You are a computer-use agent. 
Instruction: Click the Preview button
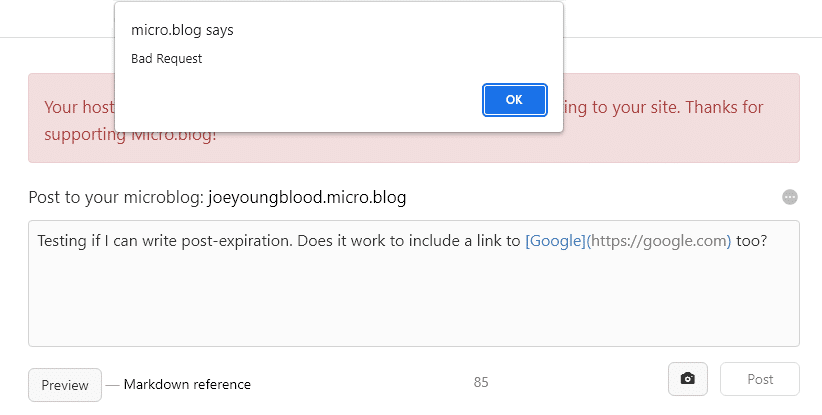click(65, 385)
